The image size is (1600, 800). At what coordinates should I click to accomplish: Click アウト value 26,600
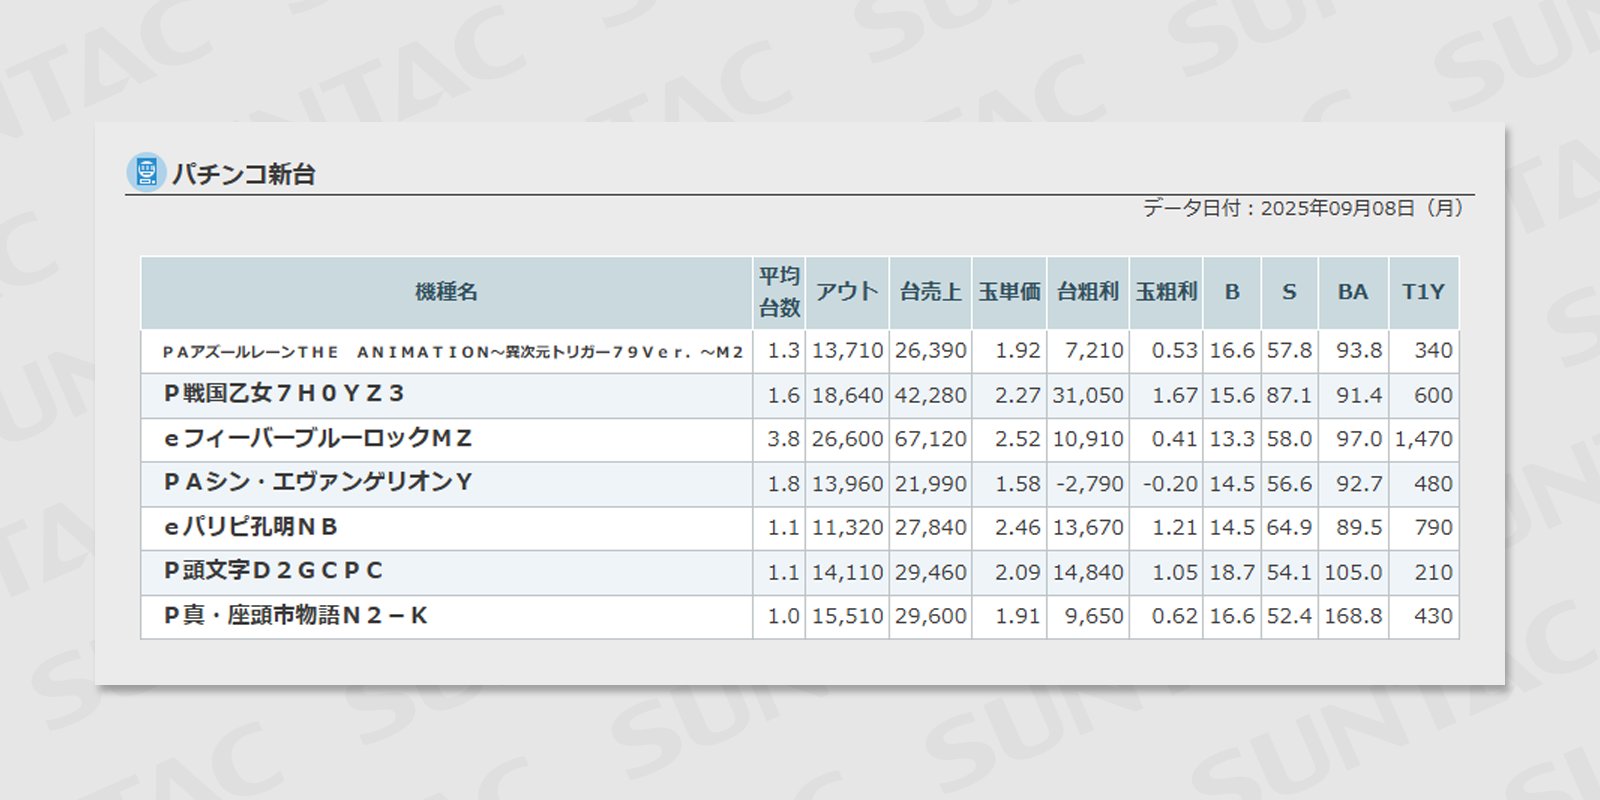[x=847, y=439]
